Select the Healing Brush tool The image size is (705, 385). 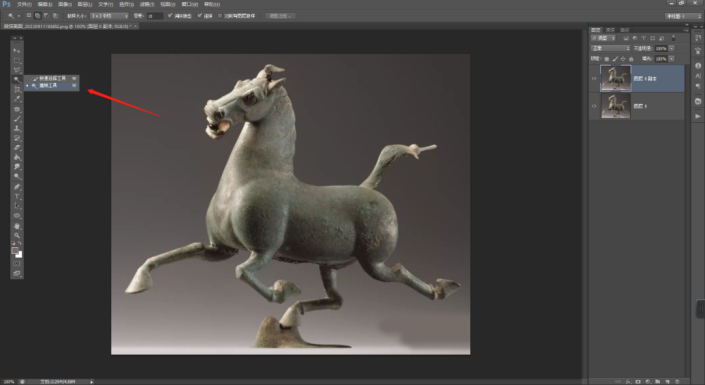coord(17,109)
